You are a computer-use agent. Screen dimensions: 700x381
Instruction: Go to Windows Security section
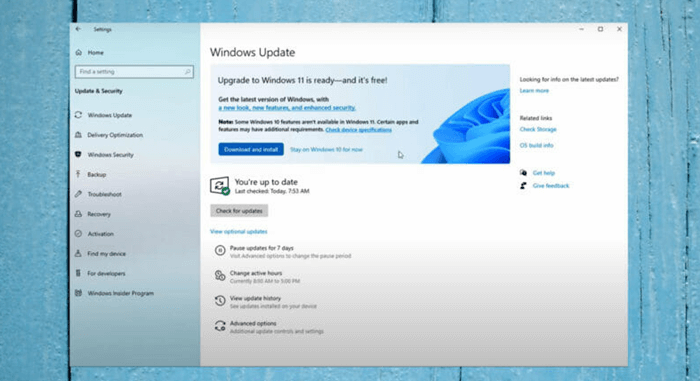(111, 155)
